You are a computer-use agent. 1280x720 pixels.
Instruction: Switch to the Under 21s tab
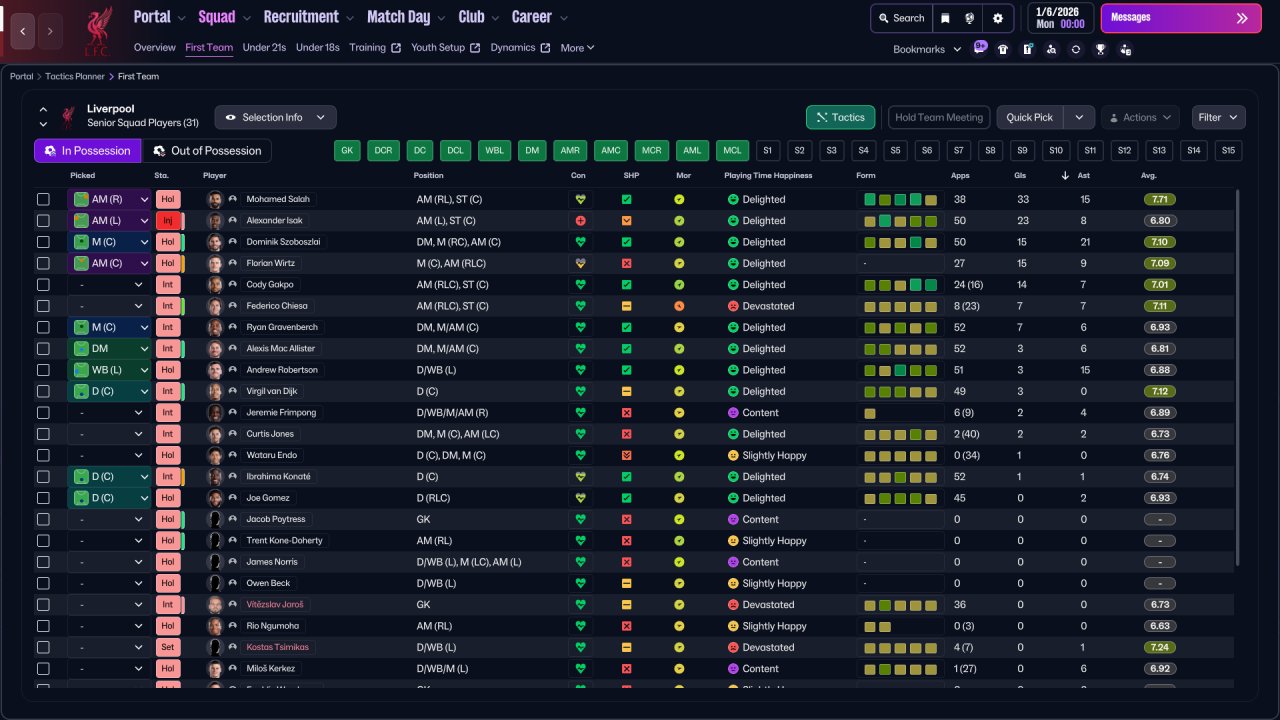[264, 48]
